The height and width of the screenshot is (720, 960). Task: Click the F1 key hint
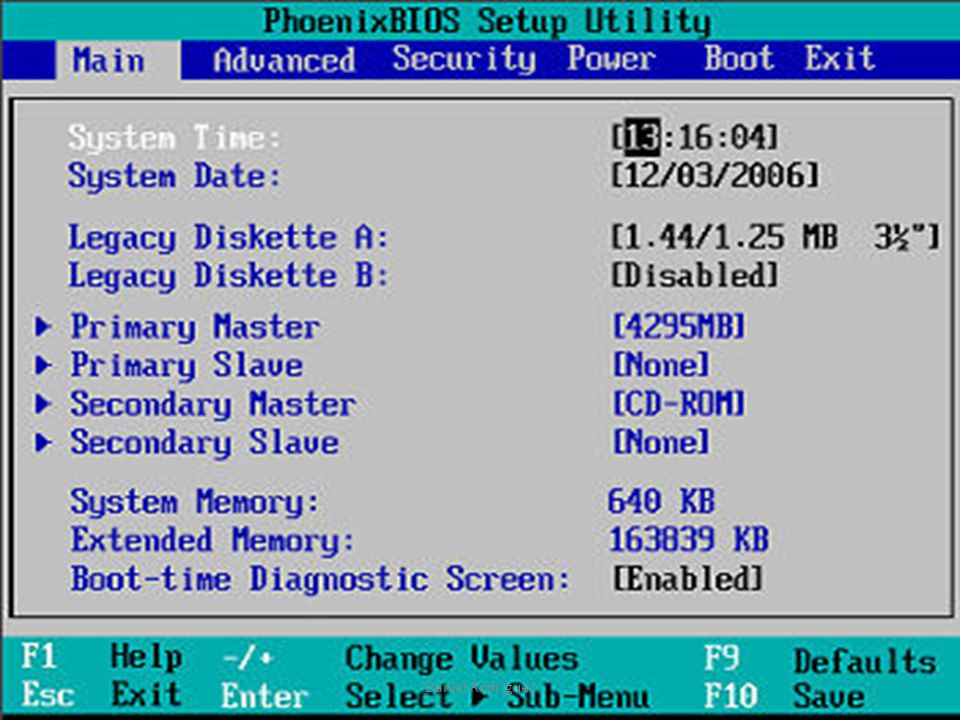tap(39, 657)
